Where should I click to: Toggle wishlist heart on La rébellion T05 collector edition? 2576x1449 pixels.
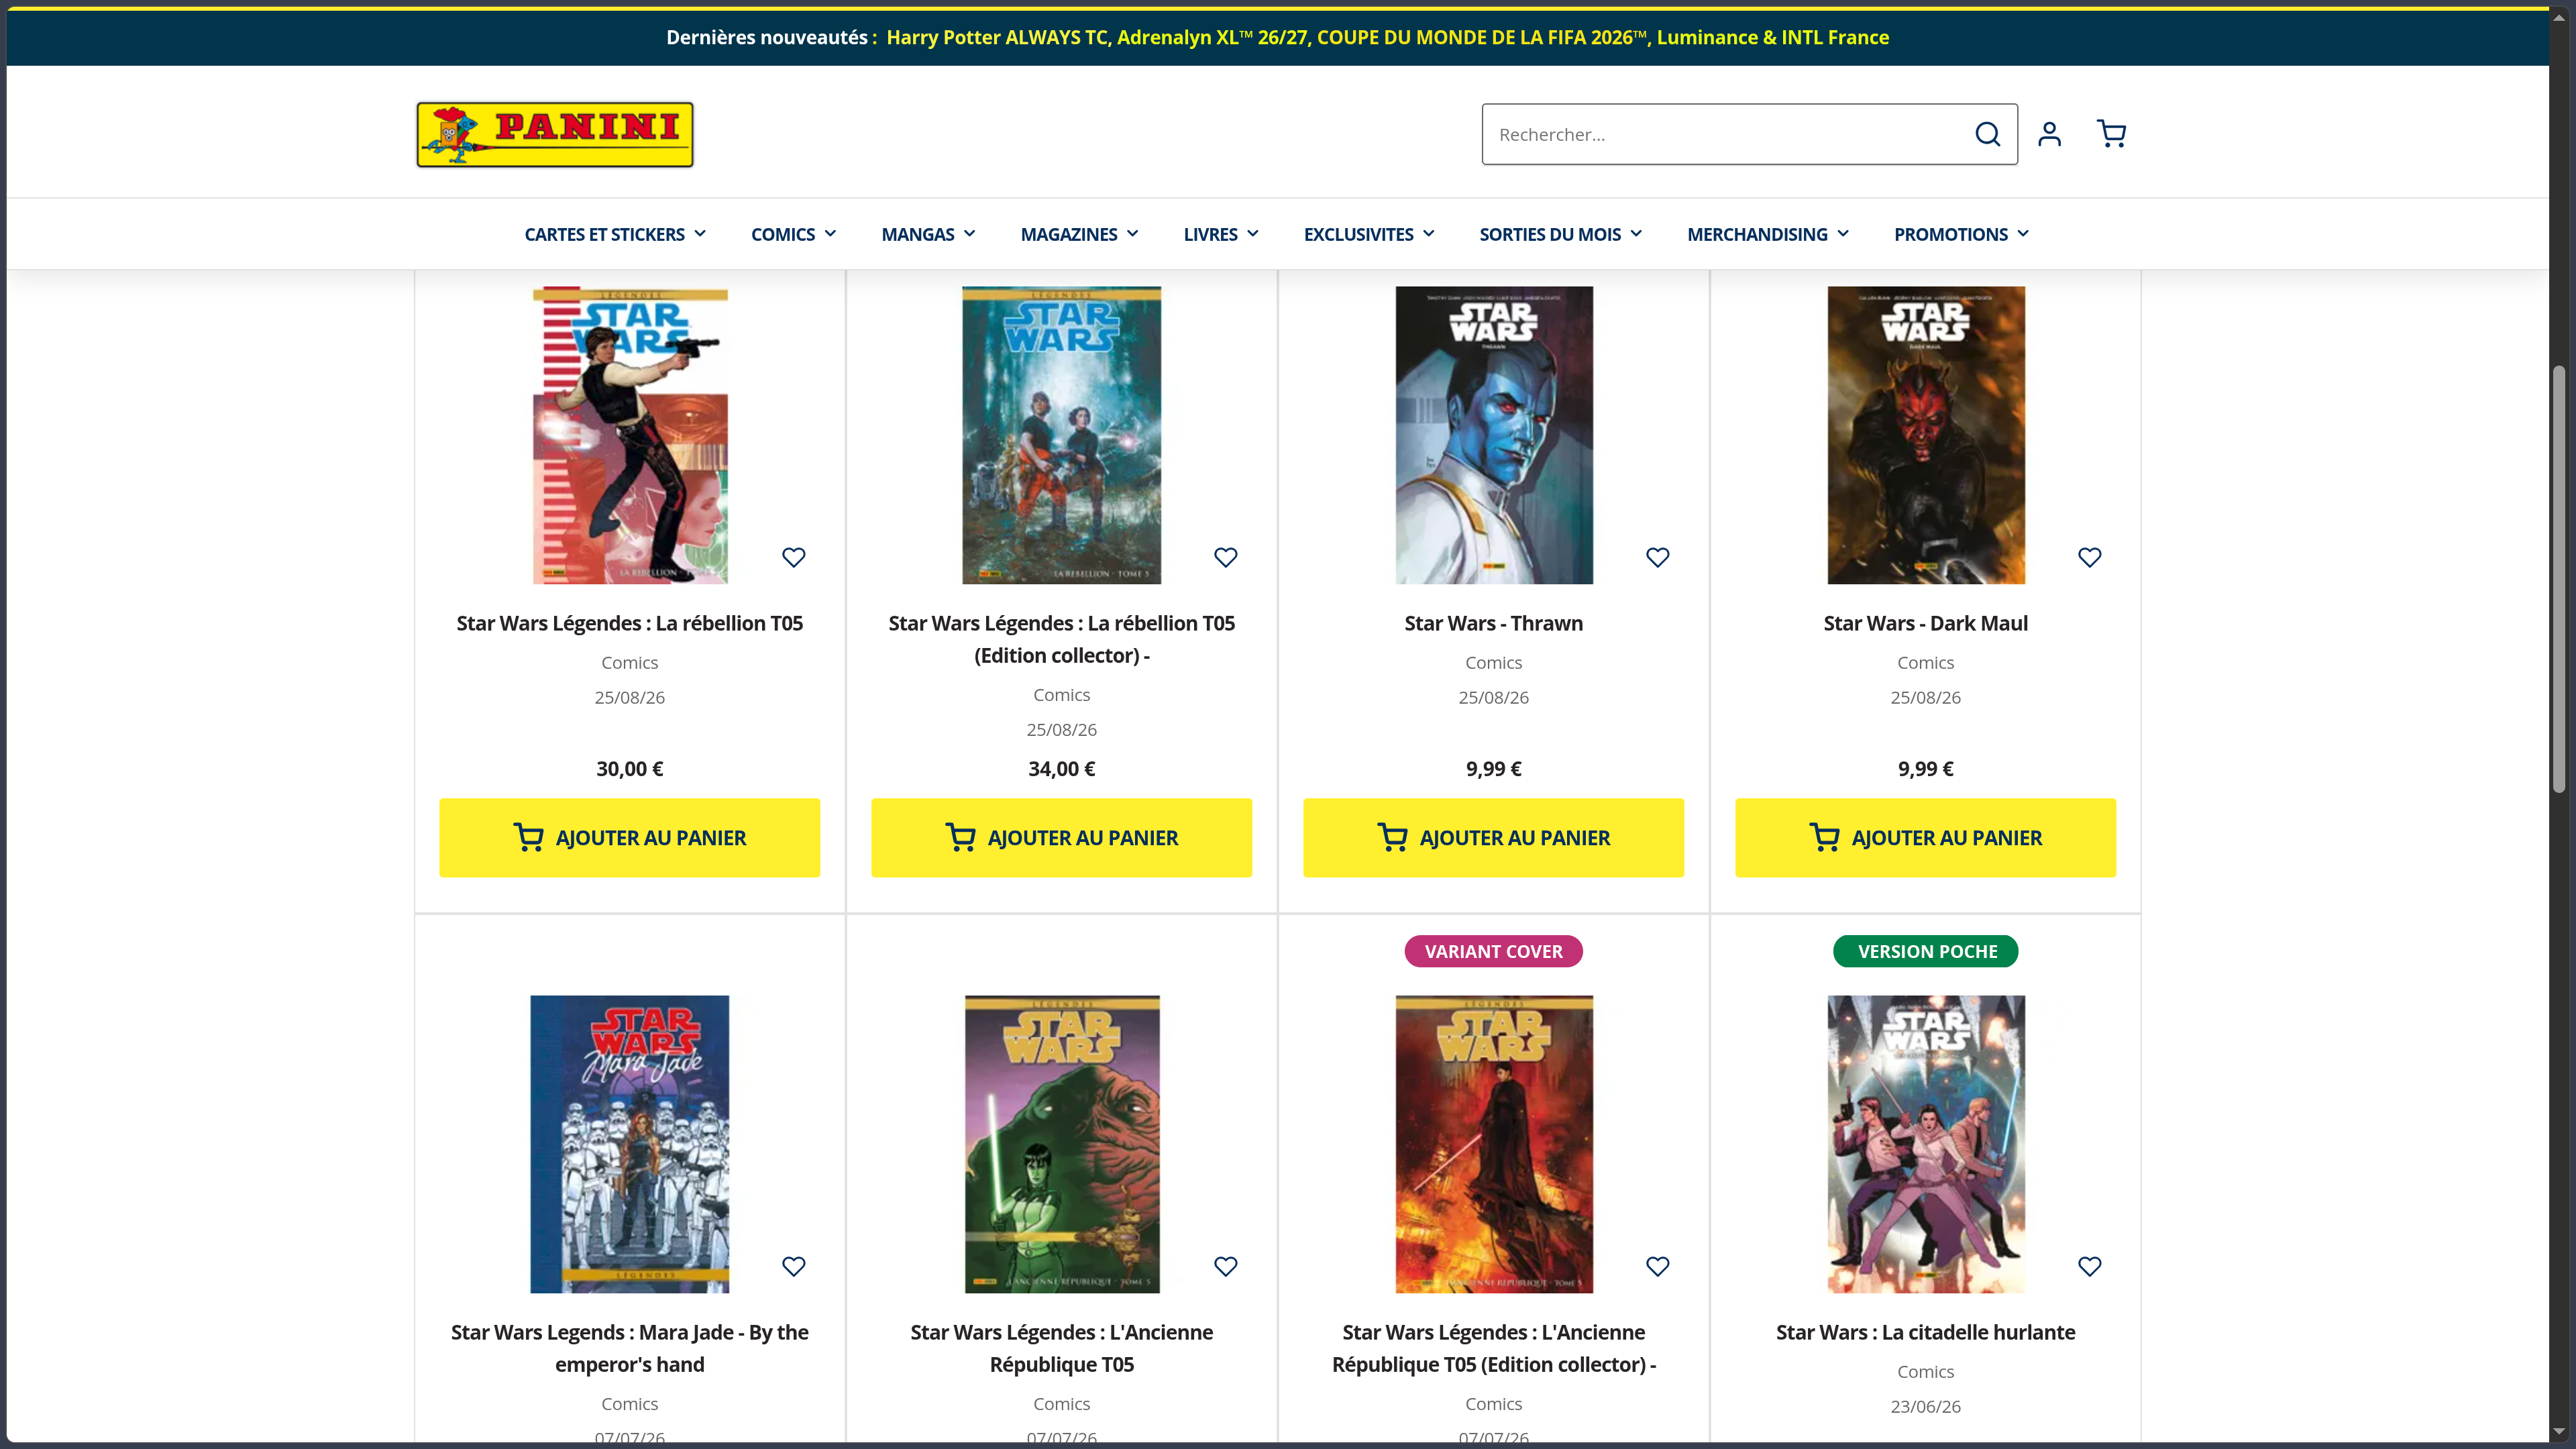click(x=1225, y=557)
